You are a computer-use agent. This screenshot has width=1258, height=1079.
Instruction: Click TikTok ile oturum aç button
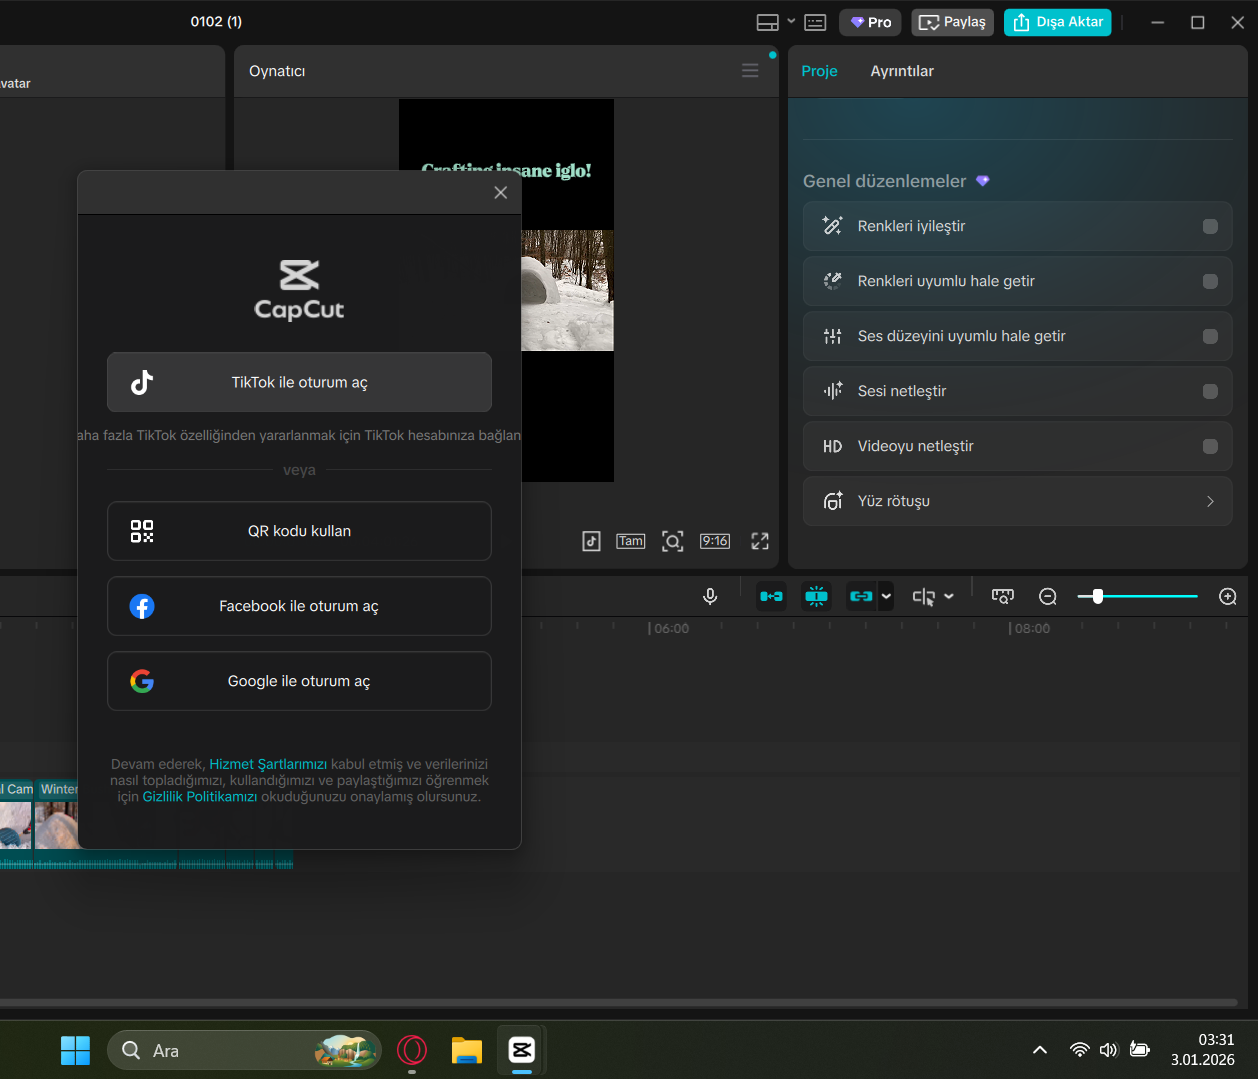[299, 382]
